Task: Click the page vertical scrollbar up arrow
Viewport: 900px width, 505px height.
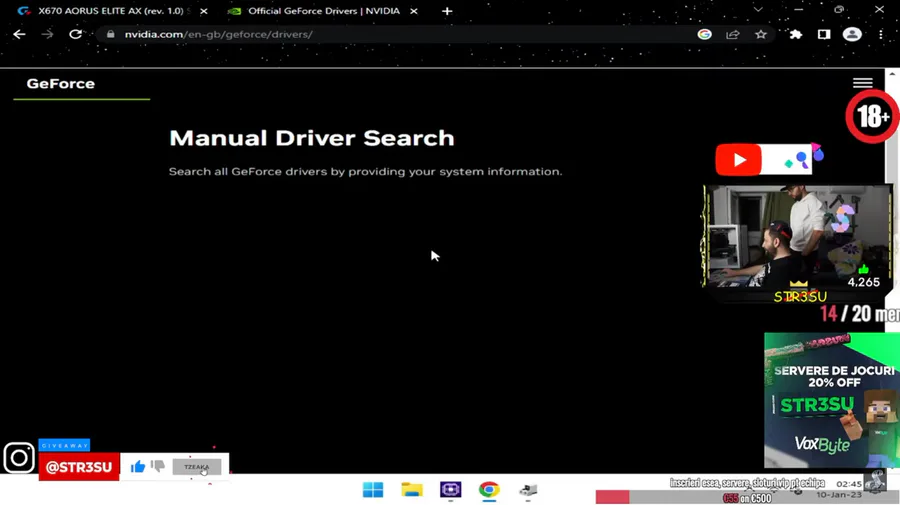Action: [892, 74]
